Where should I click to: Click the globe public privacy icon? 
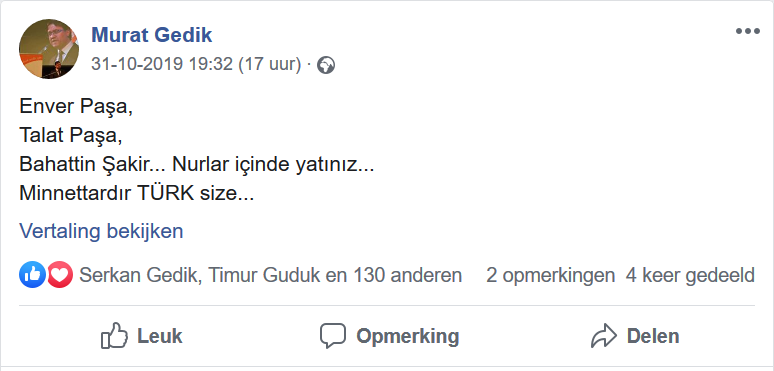(326, 65)
